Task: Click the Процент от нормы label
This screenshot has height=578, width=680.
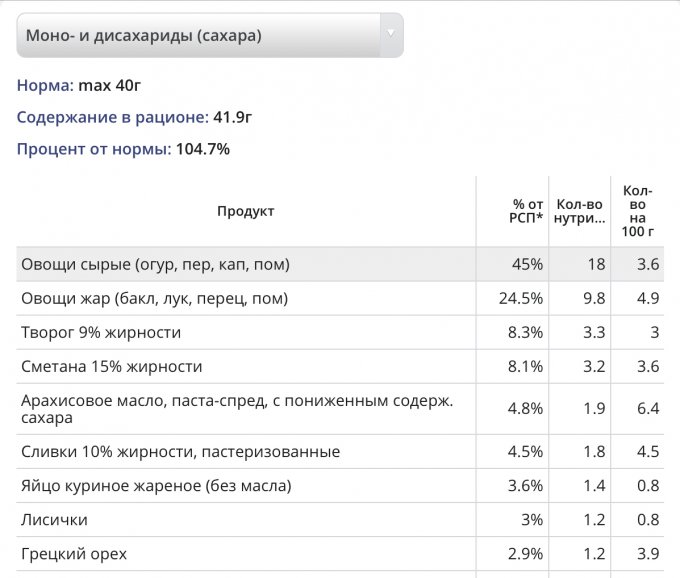Action: (94, 149)
